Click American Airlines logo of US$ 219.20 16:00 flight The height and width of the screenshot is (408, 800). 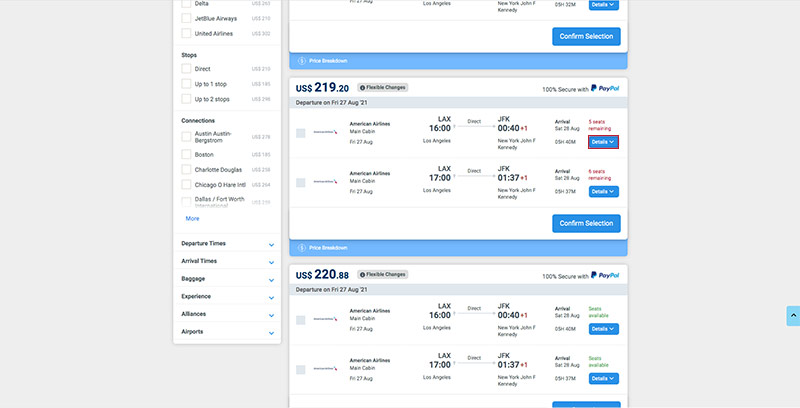point(325,132)
